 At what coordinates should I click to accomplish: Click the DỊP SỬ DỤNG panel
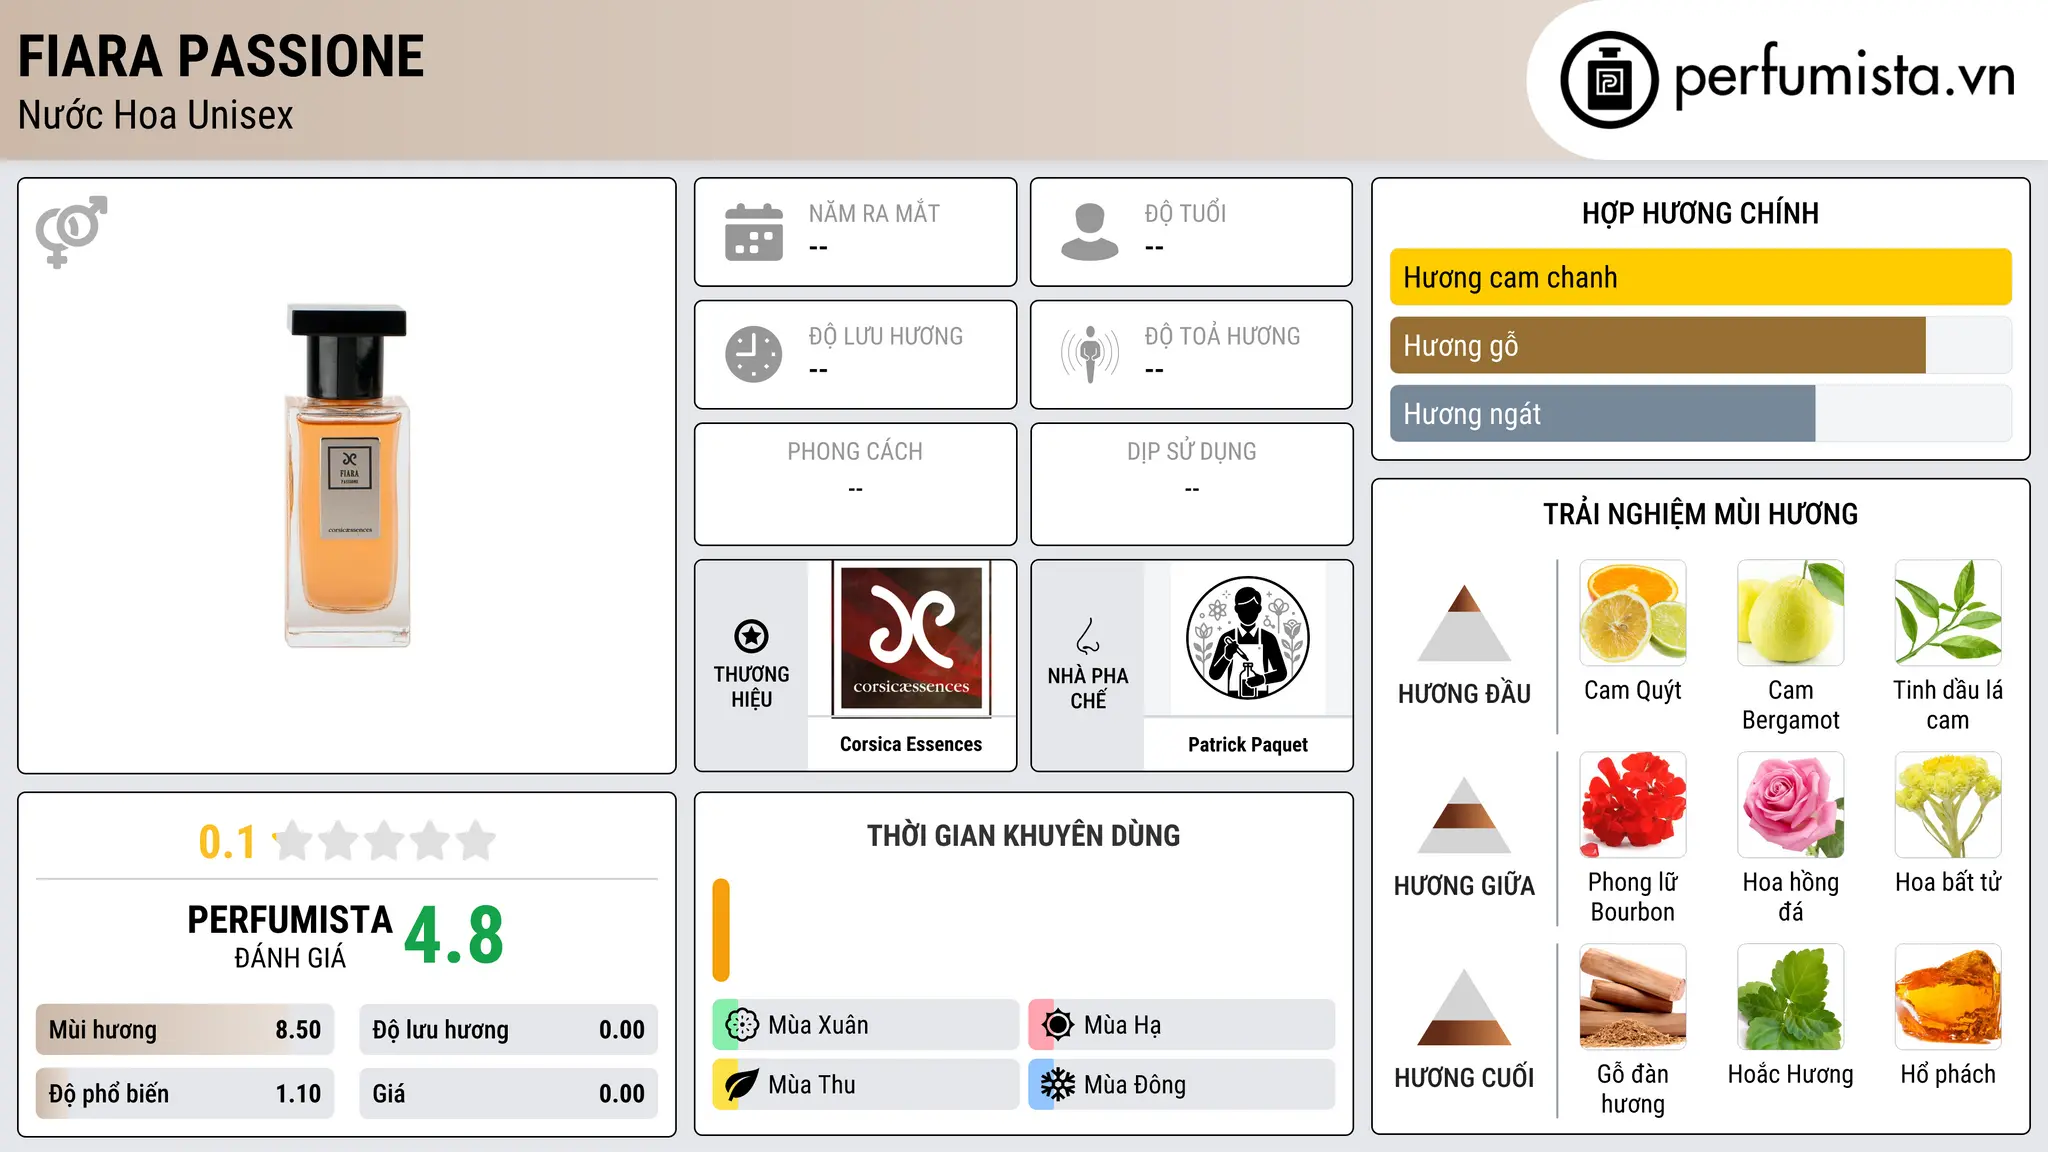point(1191,484)
